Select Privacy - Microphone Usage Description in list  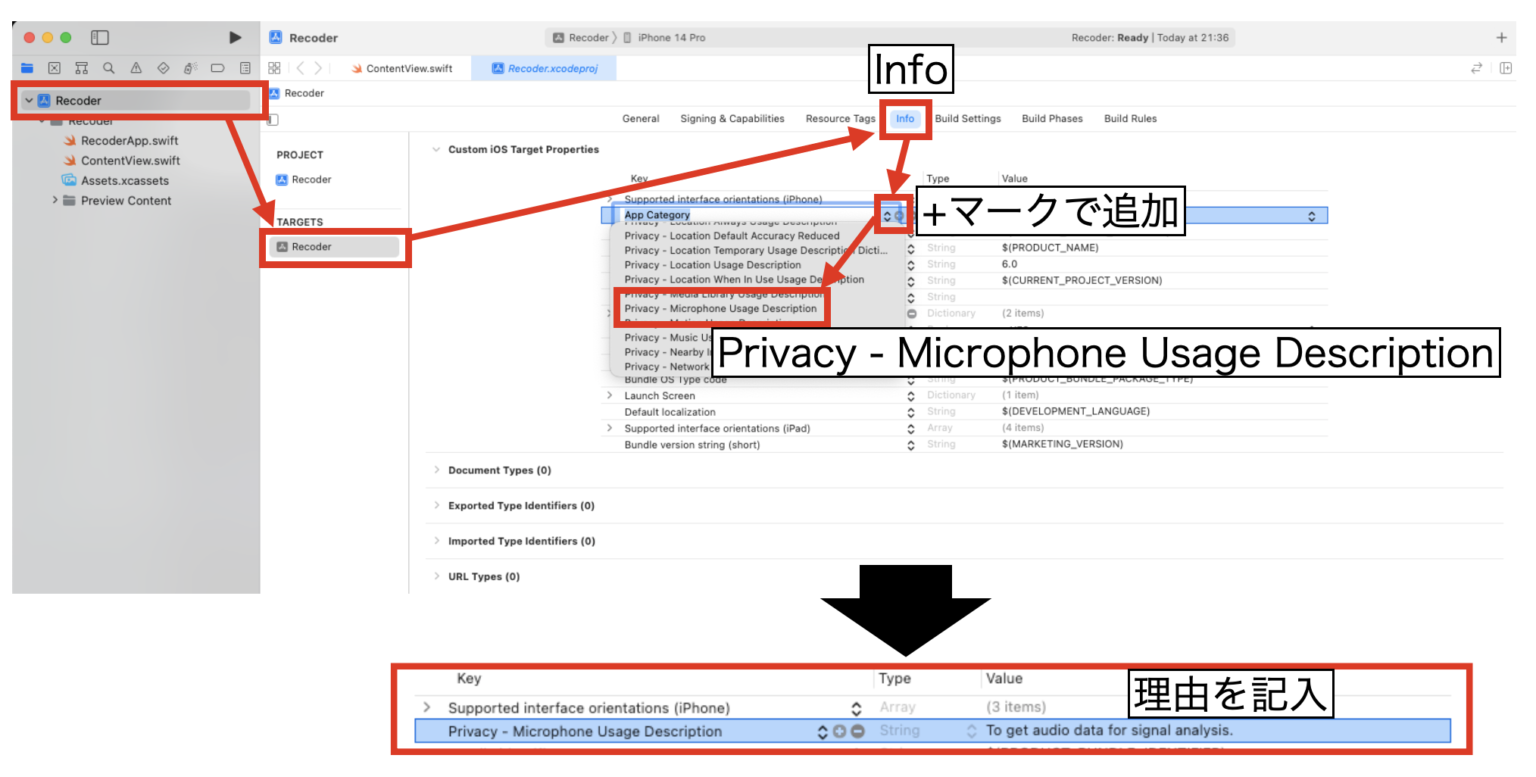[x=720, y=309]
